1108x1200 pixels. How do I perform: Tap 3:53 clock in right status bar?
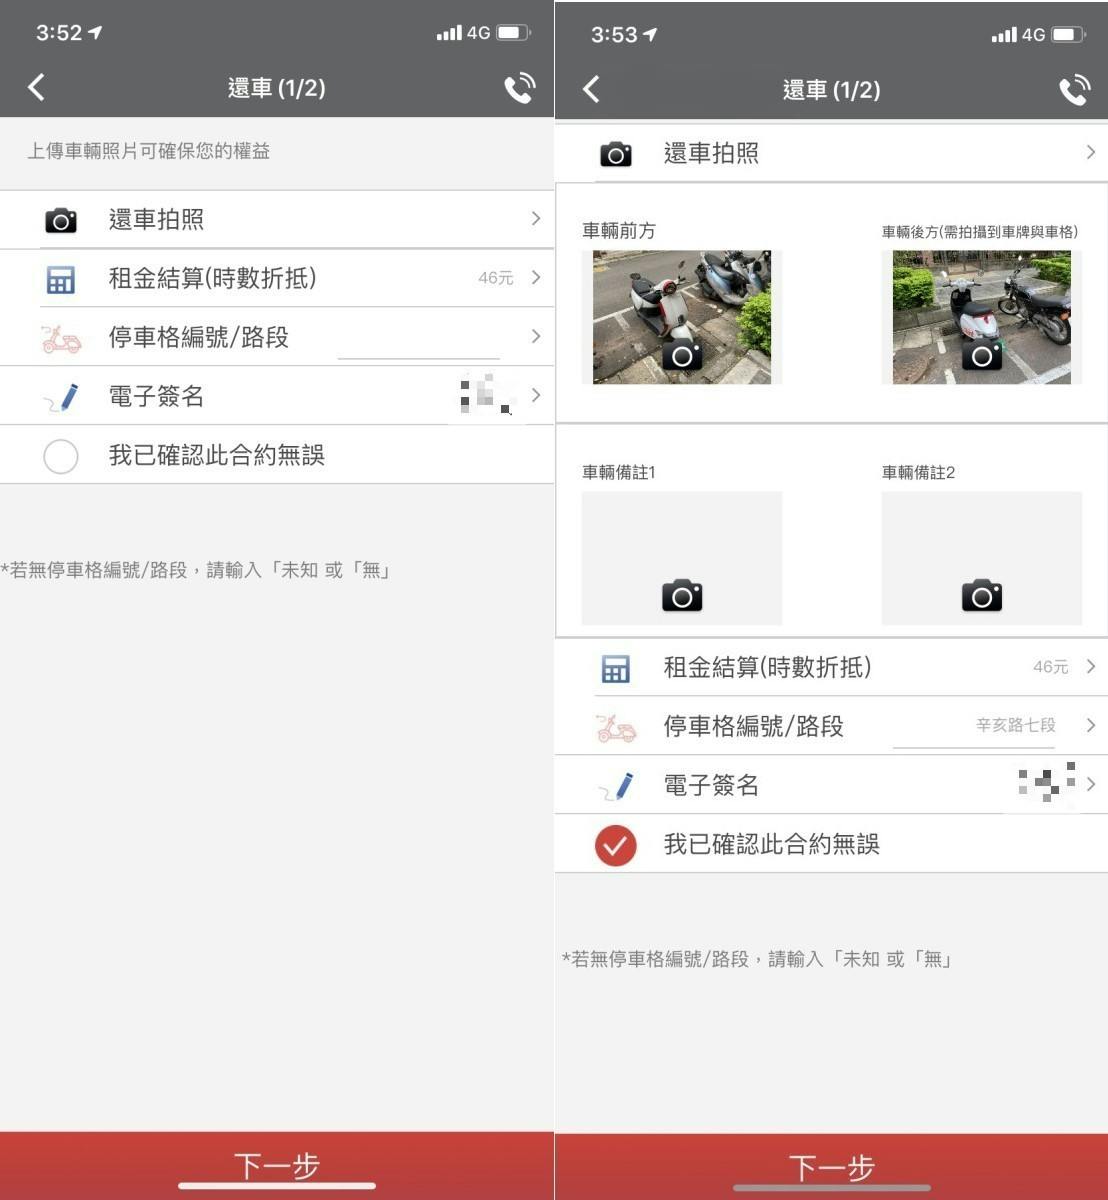614,35
